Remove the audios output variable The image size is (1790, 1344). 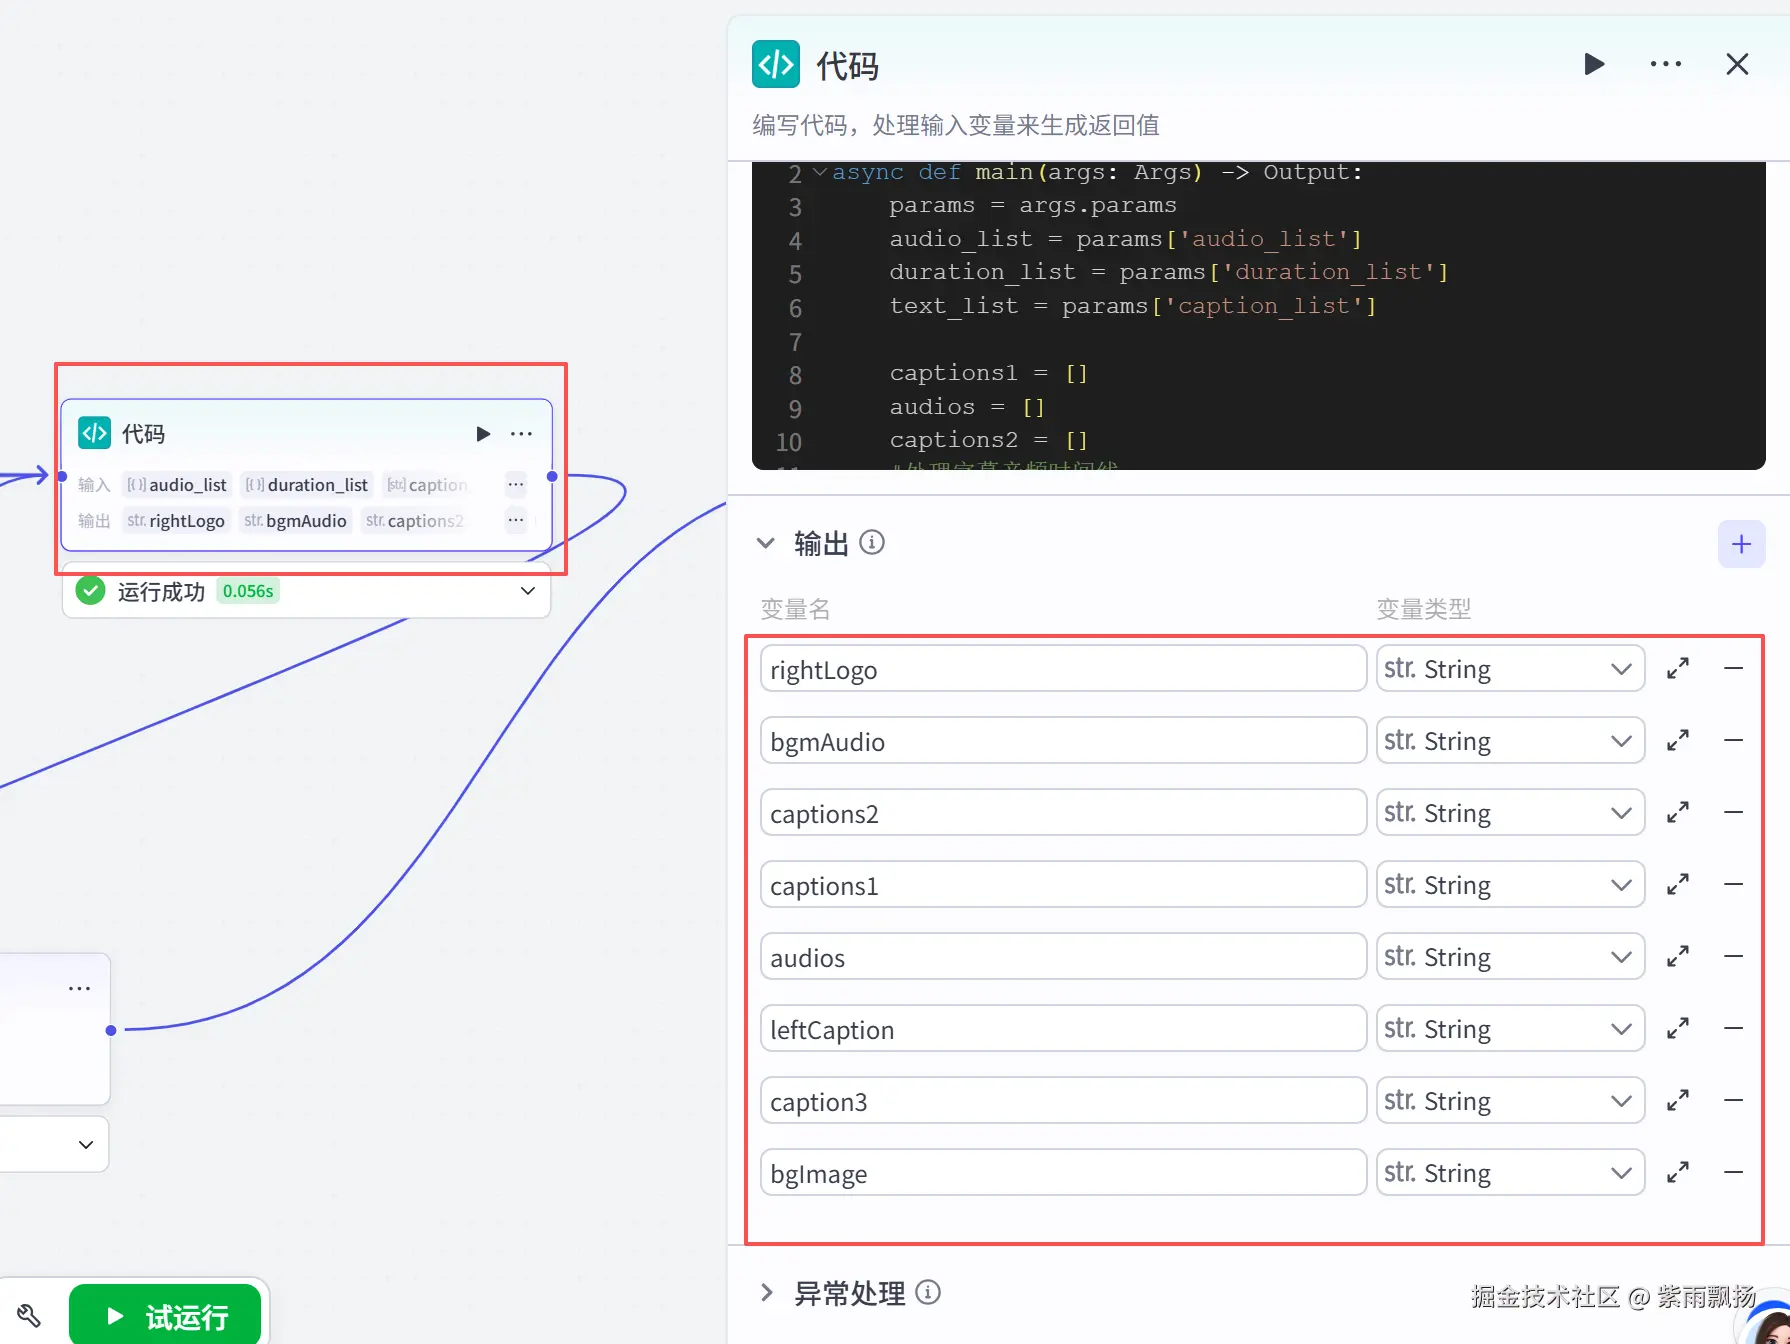point(1734,956)
